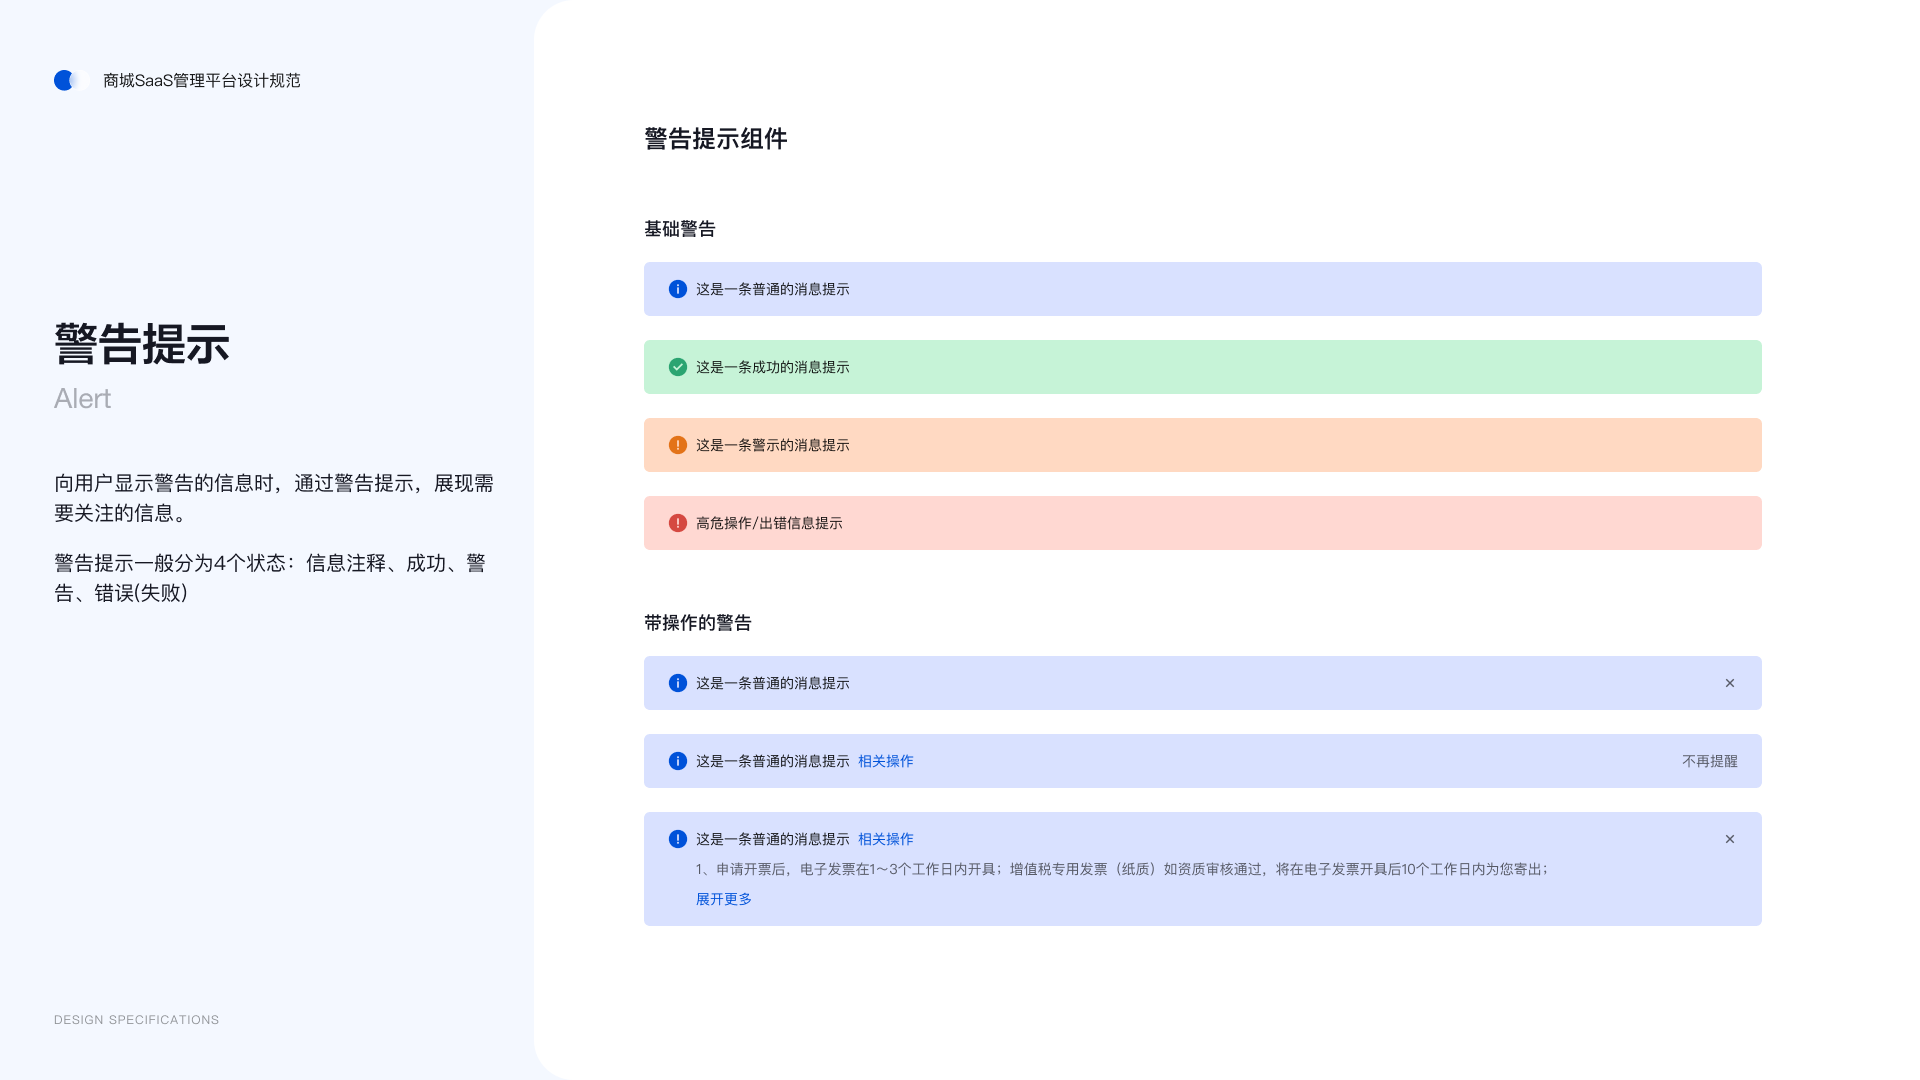1920x1080 pixels.
Task: Click the 警告提示组件 page title
Action: point(715,140)
